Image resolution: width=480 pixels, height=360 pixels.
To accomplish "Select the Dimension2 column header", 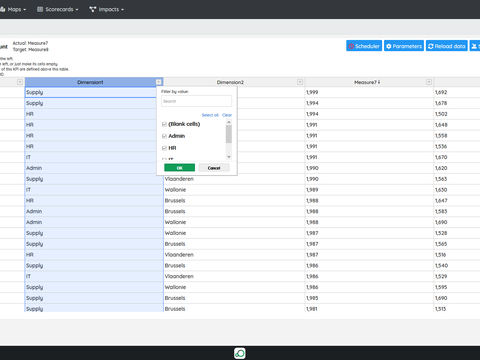I will (x=230, y=82).
